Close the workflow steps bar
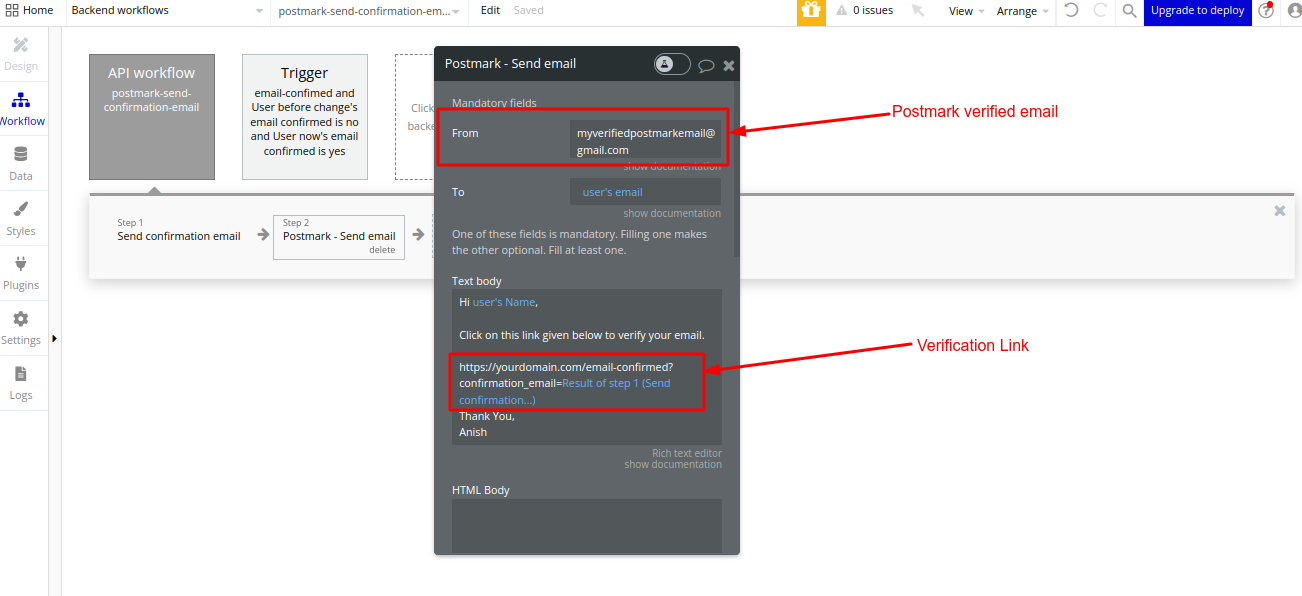 point(1279,211)
